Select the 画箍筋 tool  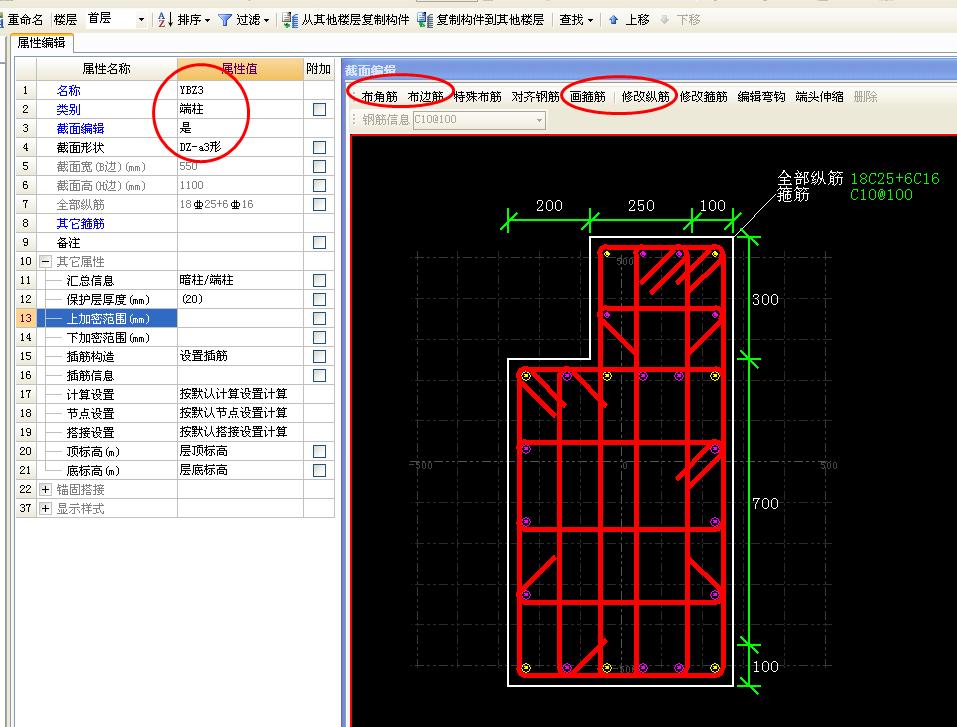[588, 96]
